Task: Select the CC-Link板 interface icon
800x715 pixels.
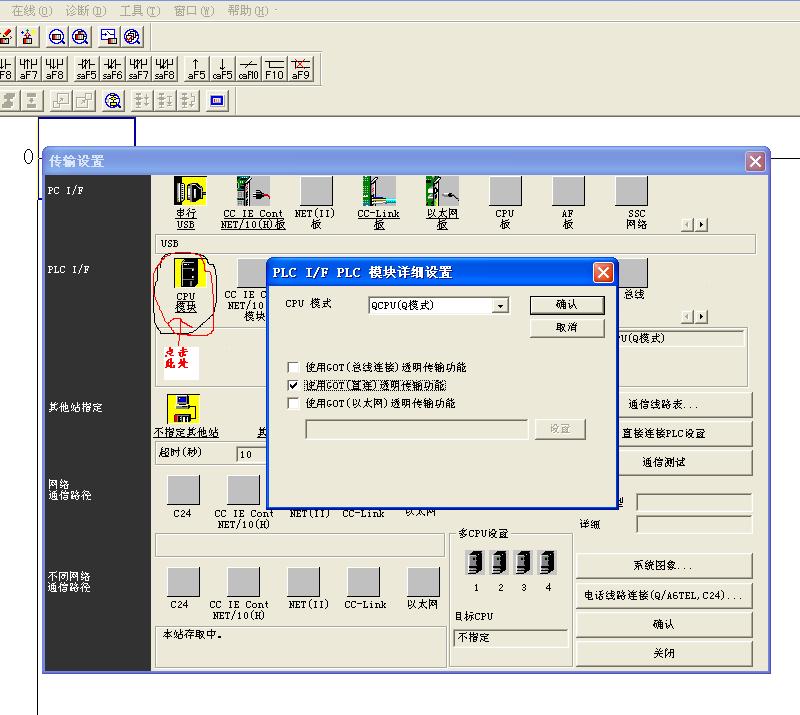Action: click(379, 191)
